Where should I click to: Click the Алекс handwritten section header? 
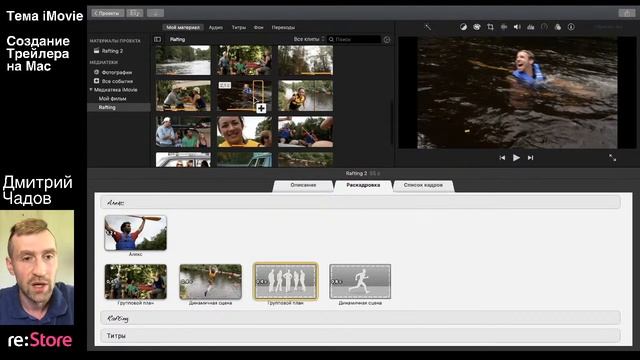coord(360,202)
